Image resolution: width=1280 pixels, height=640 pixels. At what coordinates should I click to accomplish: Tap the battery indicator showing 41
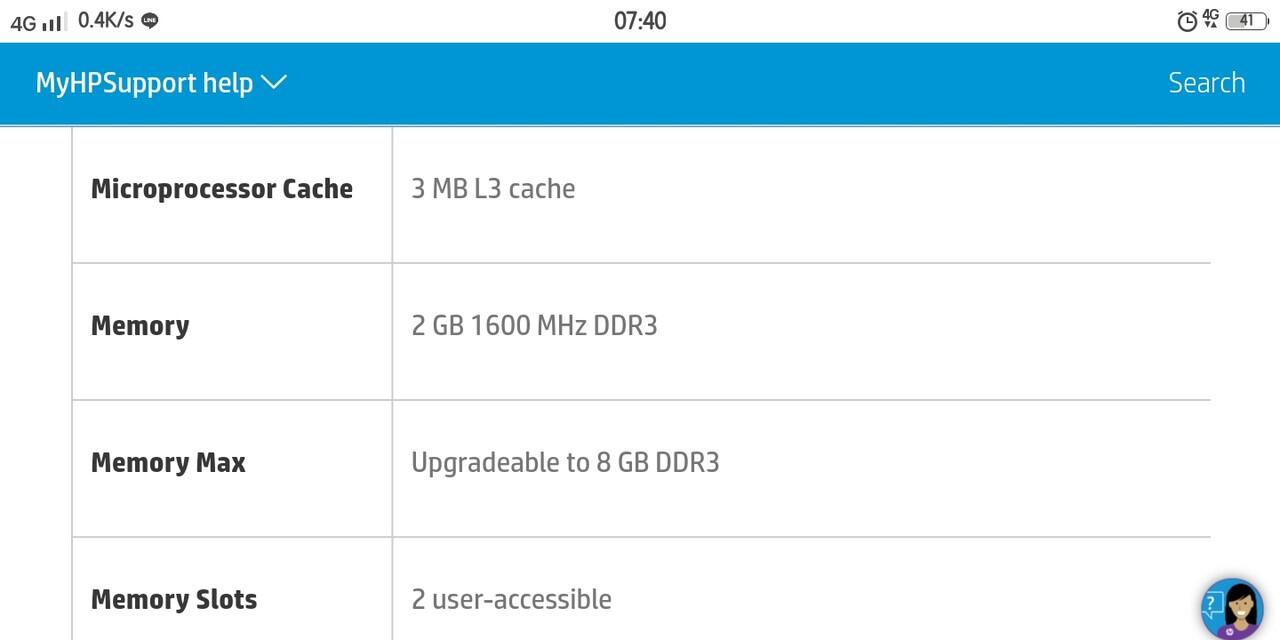click(1247, 20)
